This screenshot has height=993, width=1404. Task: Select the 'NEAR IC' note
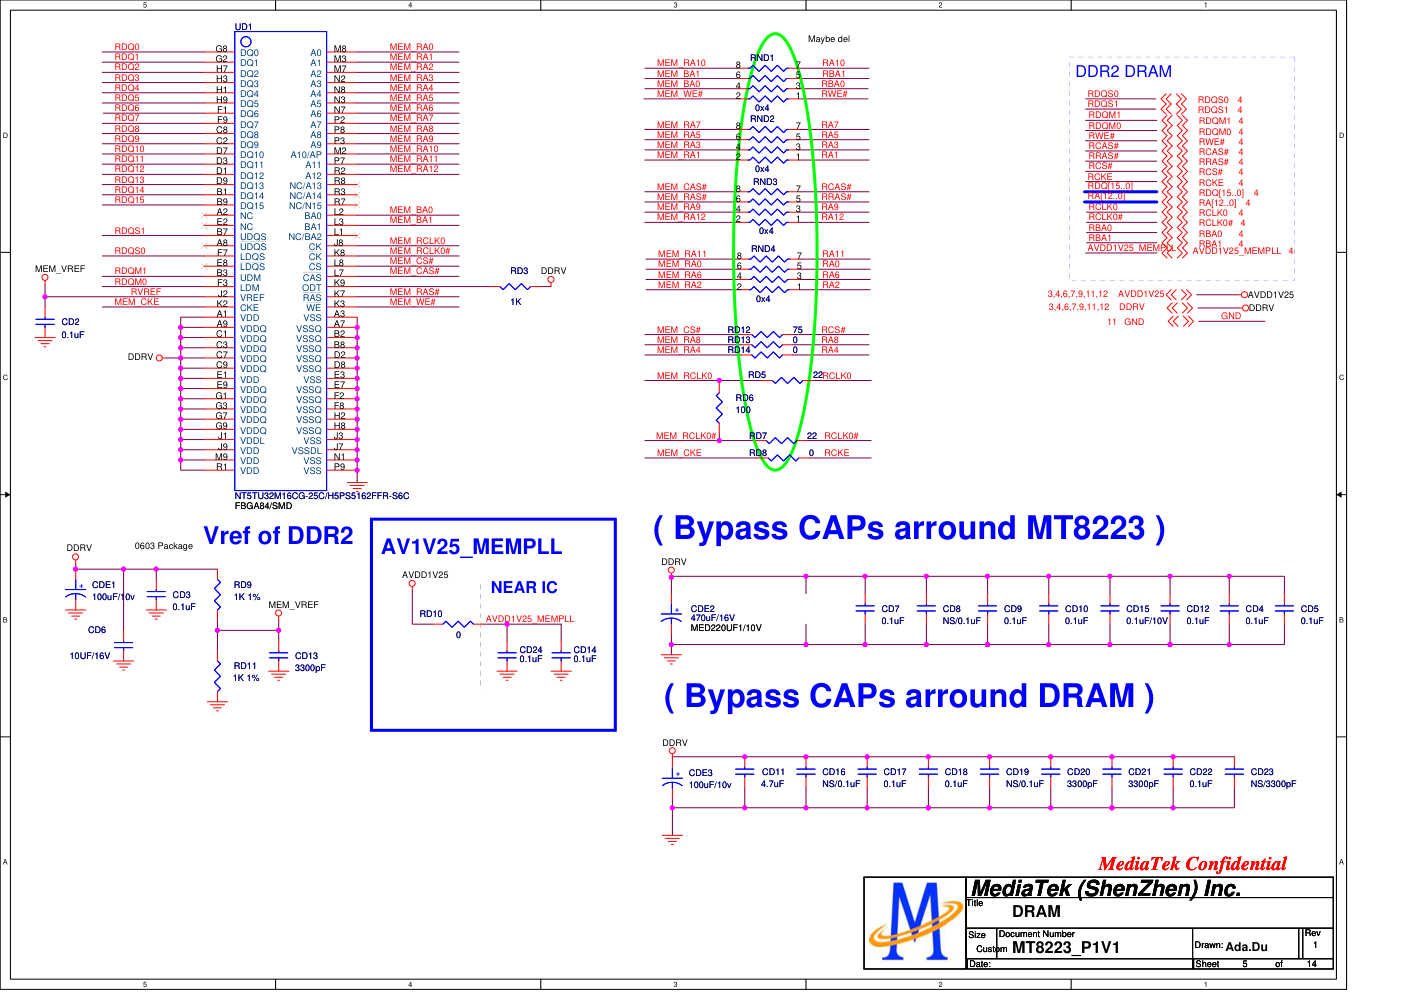coord(524,588)
